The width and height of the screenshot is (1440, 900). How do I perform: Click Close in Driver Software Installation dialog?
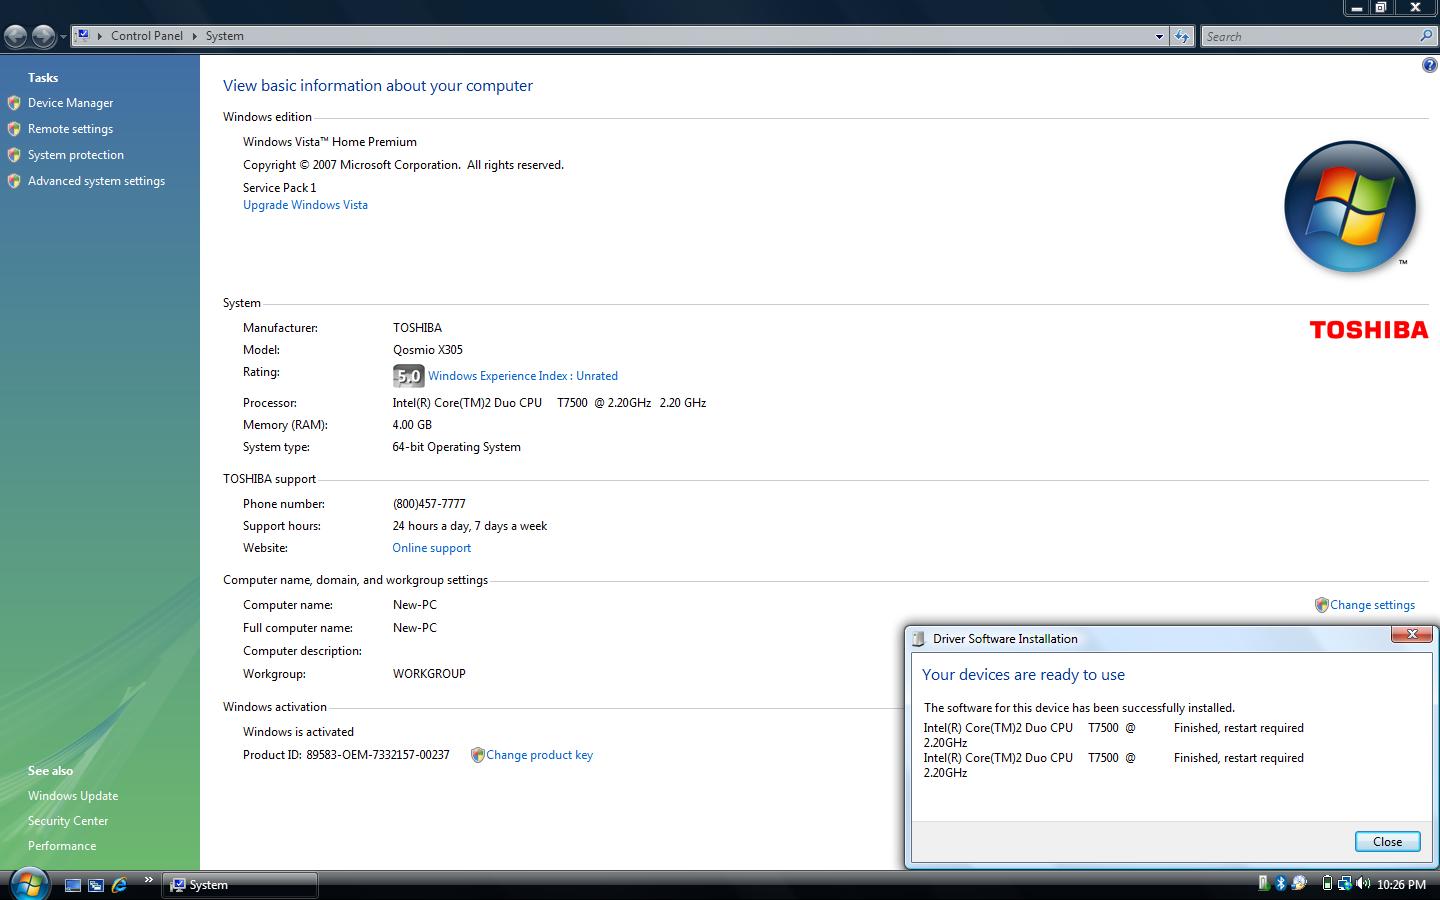[x=1387, y=842]
